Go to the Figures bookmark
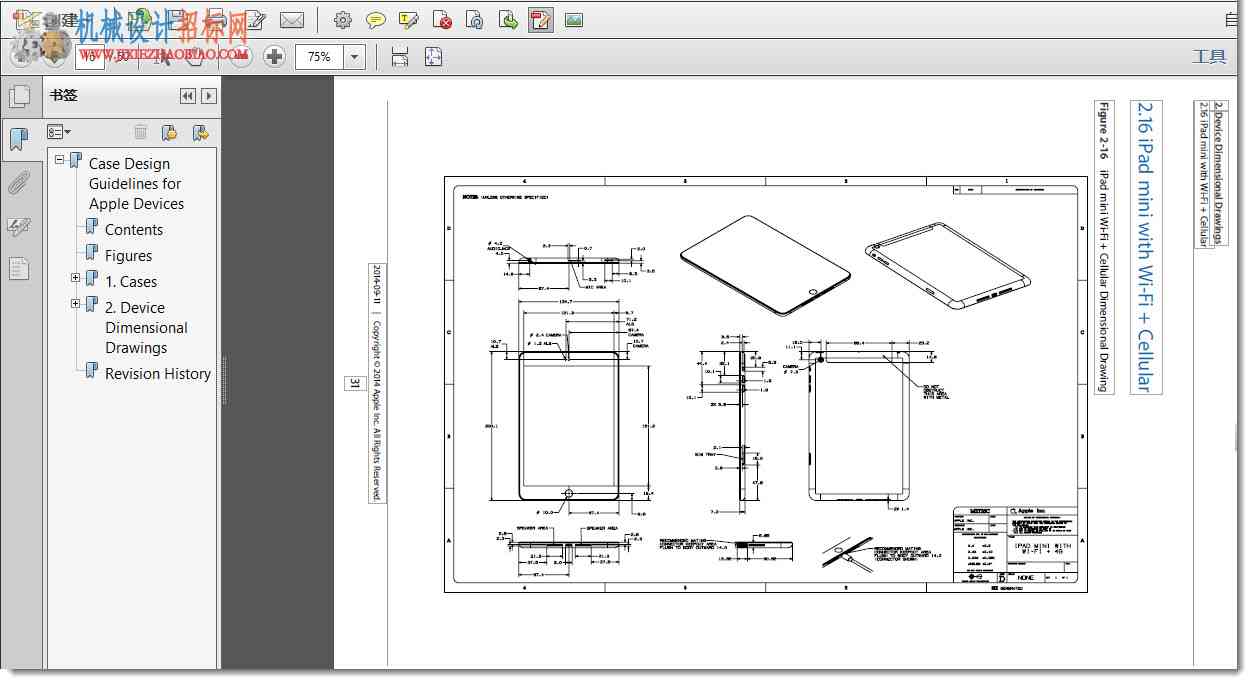Screen dimensions: 1252x684 [x=129, y=256]
